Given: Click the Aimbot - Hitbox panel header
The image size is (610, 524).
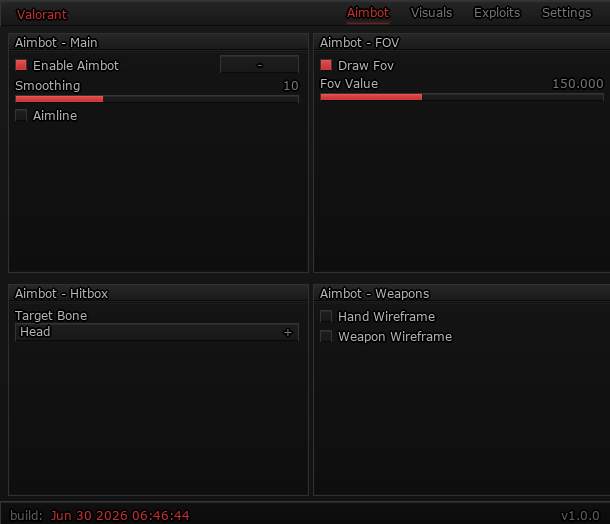Looking at the screenshot, I should coord(158,293).
